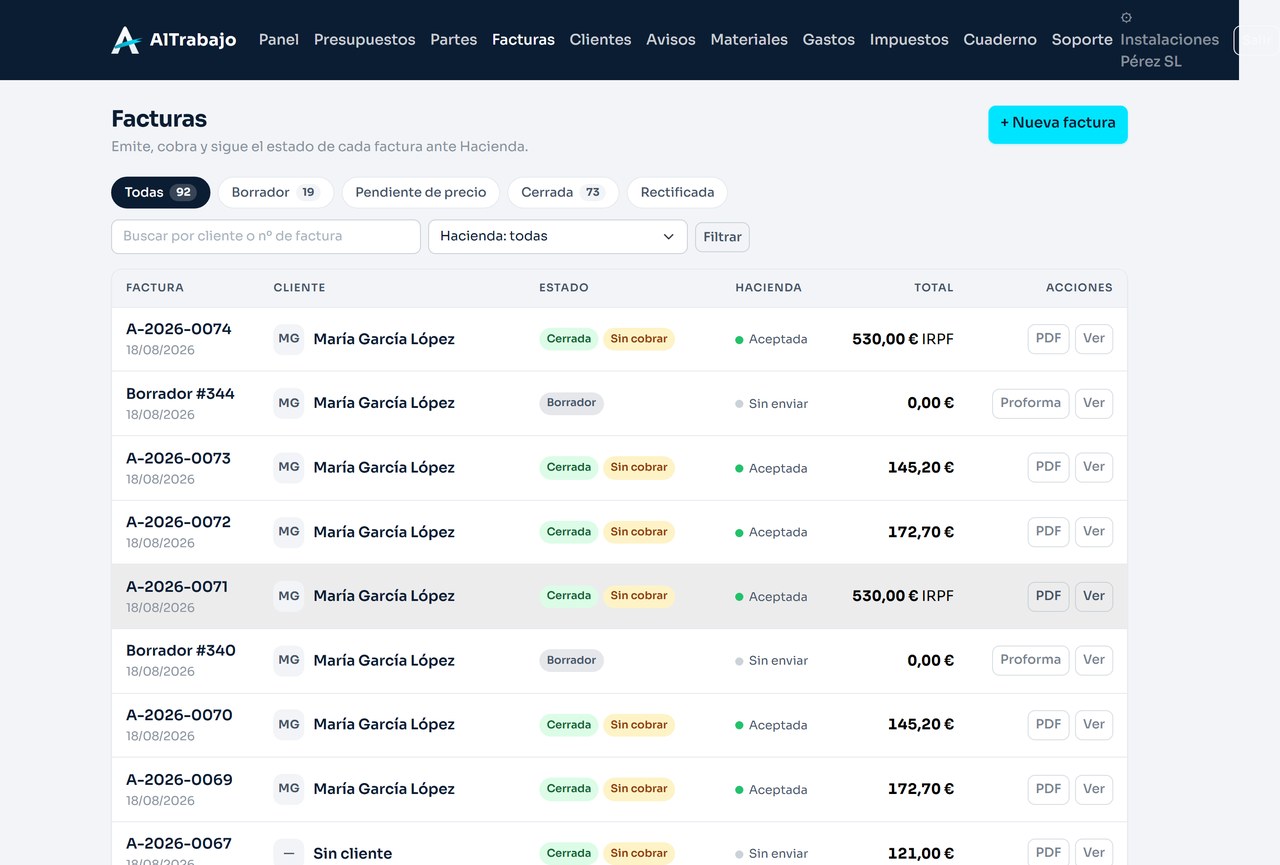Open the Partes section
This screenshot has width=1280, height=865.
pyautogui.click(x=454, y=40)
